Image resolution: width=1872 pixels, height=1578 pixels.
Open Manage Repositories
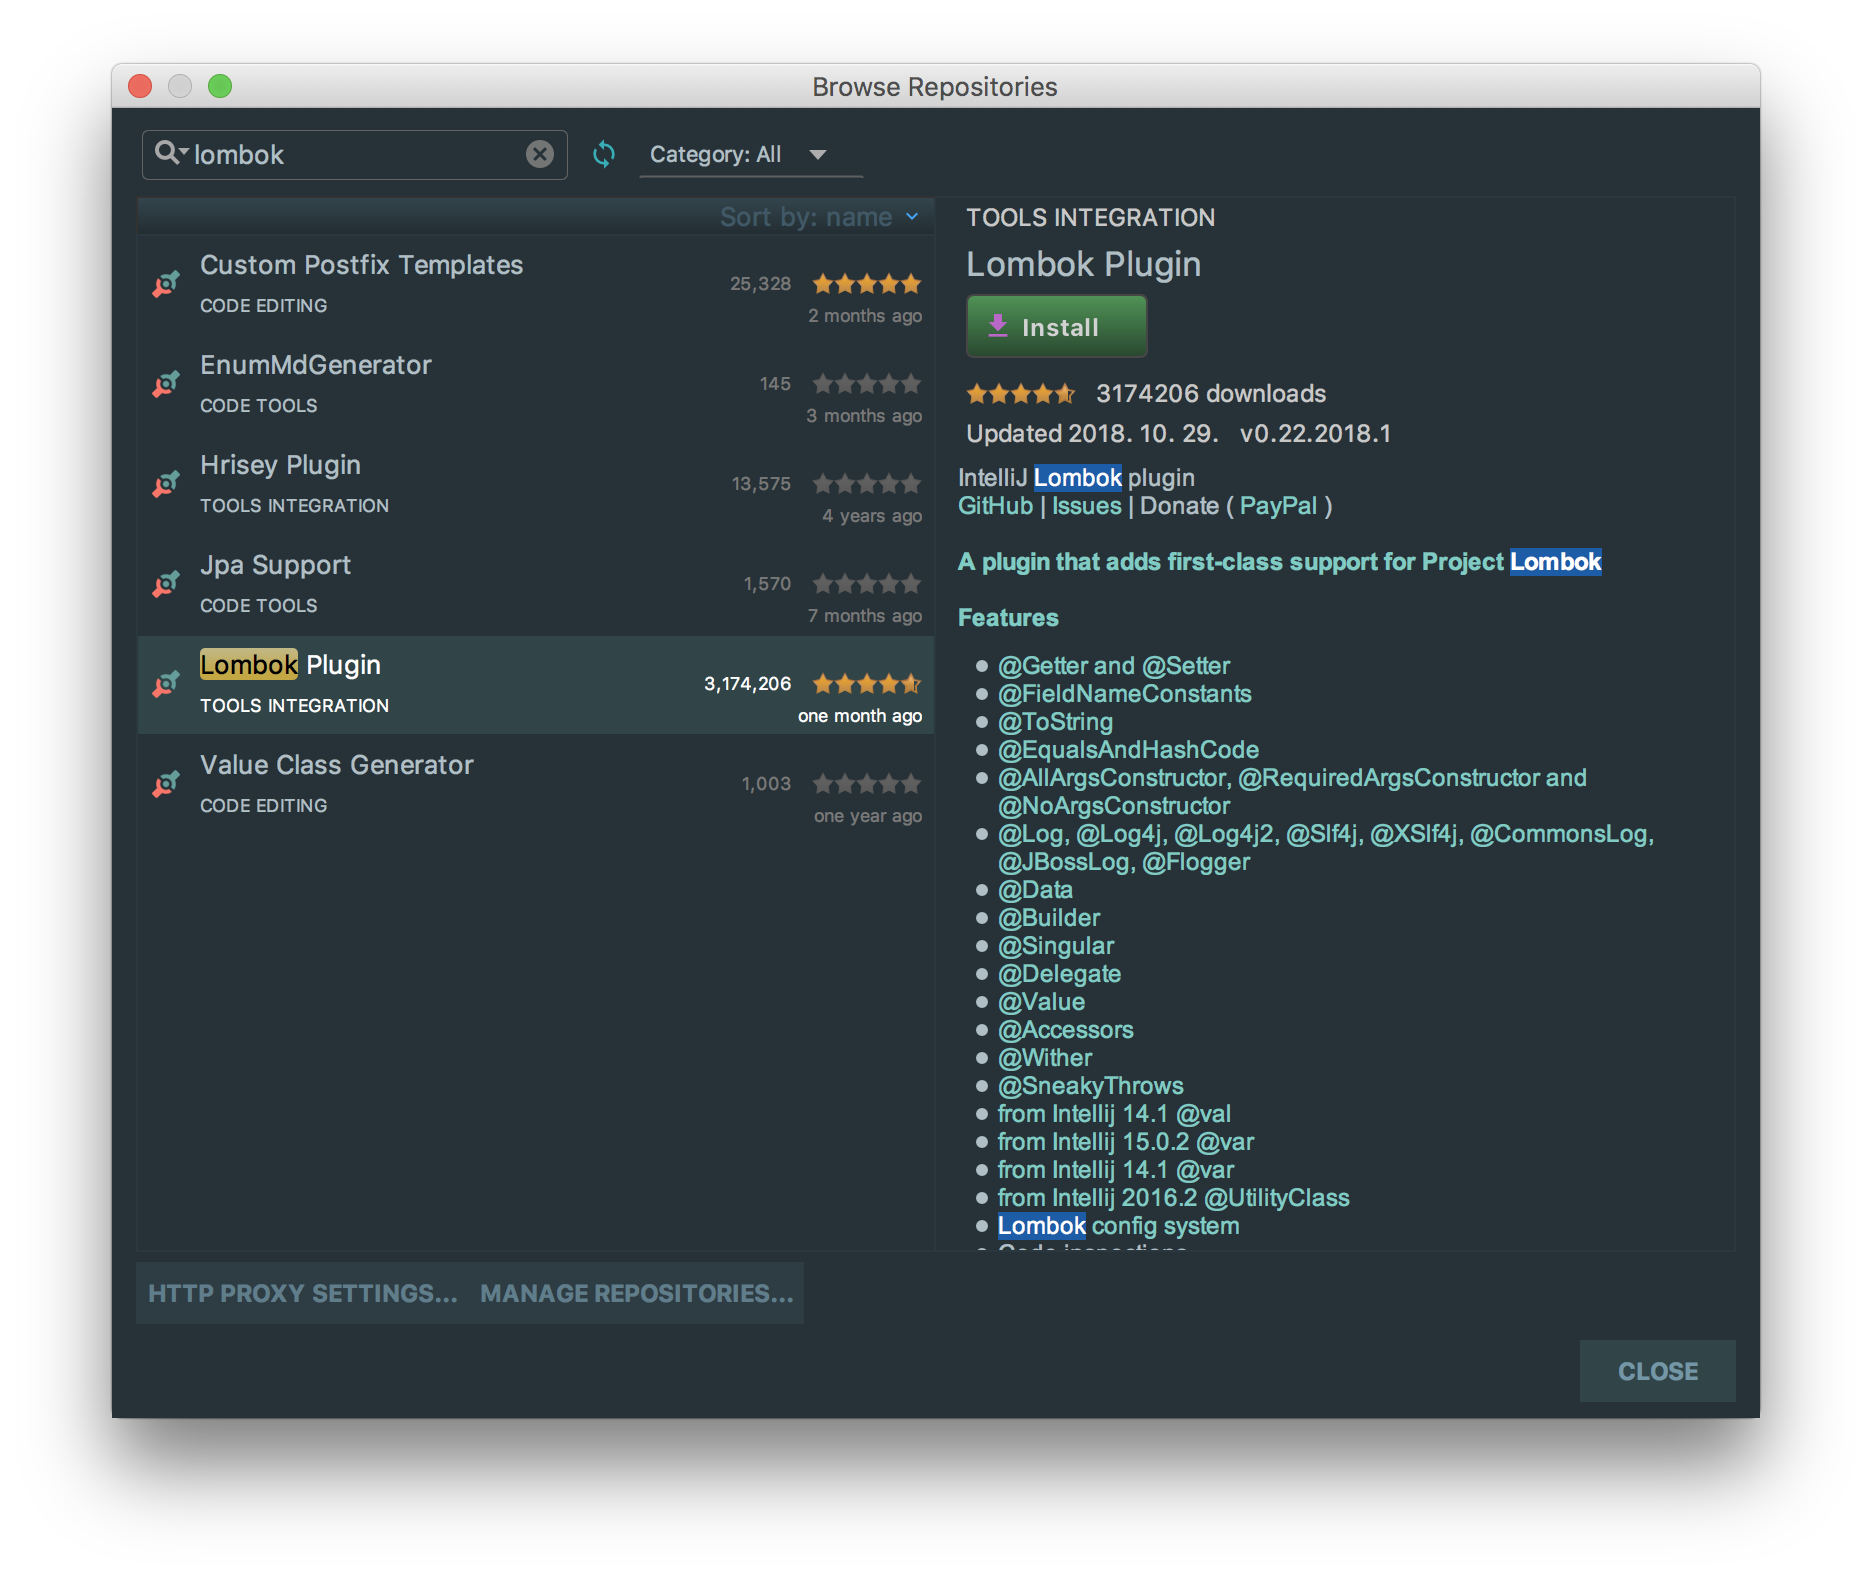637,1293
